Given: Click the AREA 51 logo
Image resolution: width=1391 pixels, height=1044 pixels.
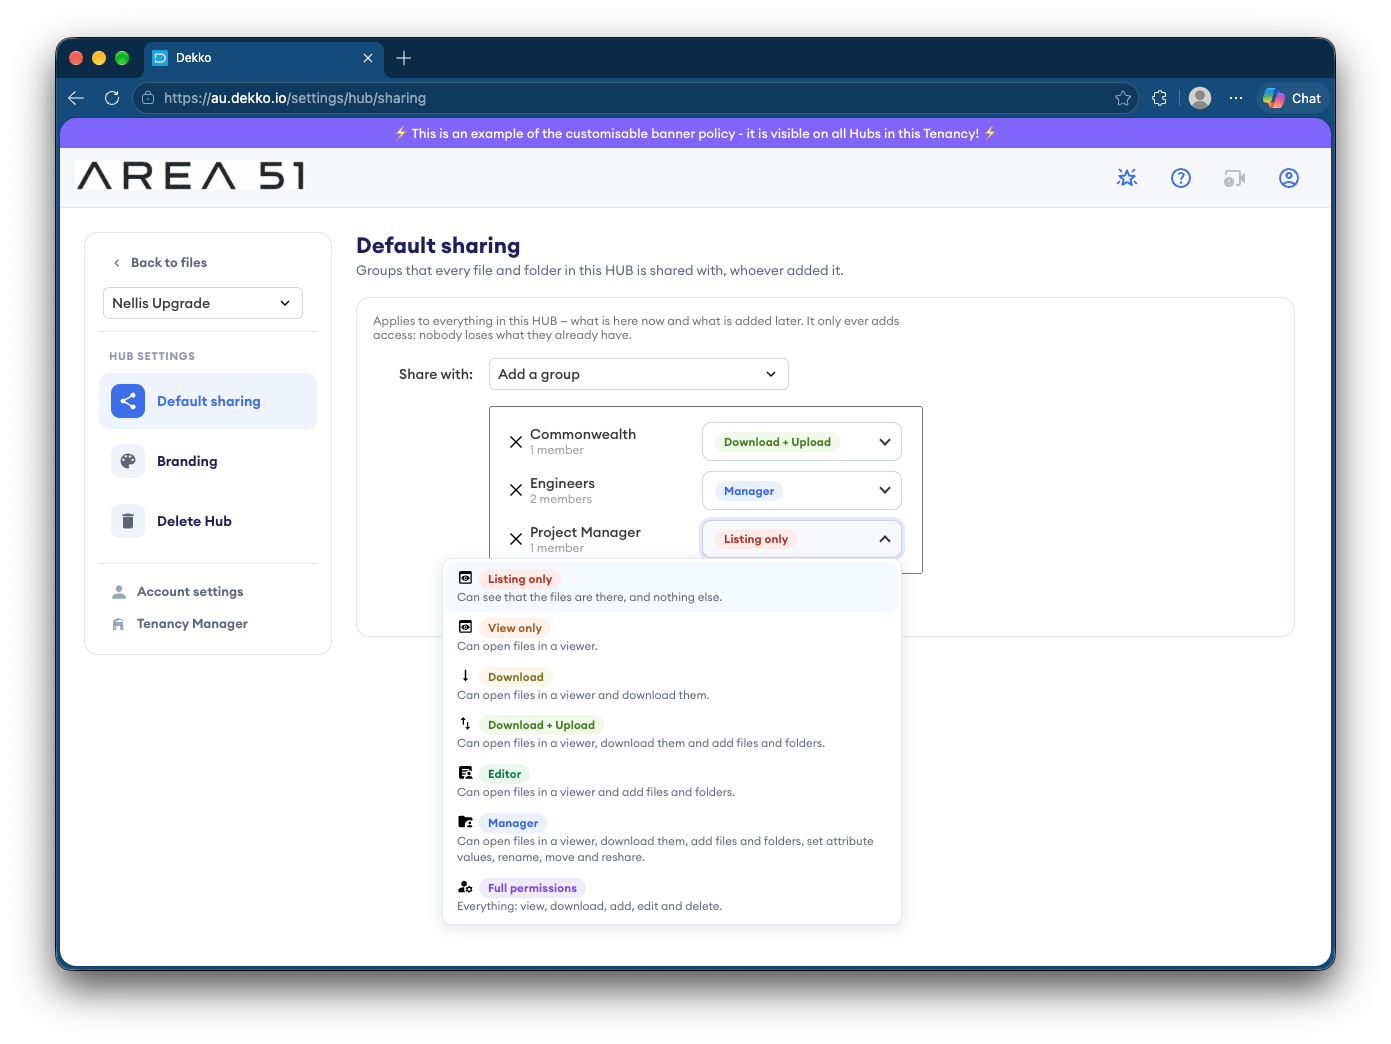Looking at the screenshot, I should click(x=191, y=176).
